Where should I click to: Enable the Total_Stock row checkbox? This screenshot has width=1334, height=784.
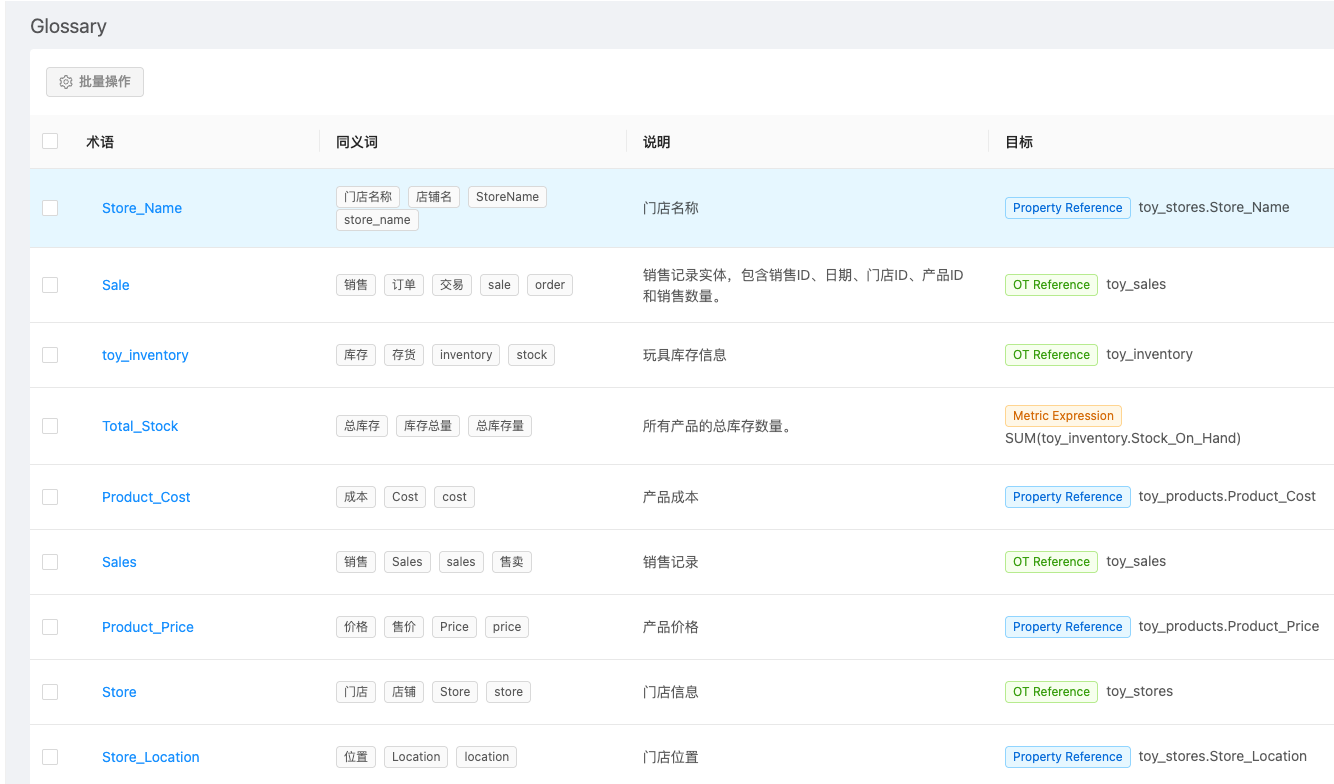click(x=50, y=426)
